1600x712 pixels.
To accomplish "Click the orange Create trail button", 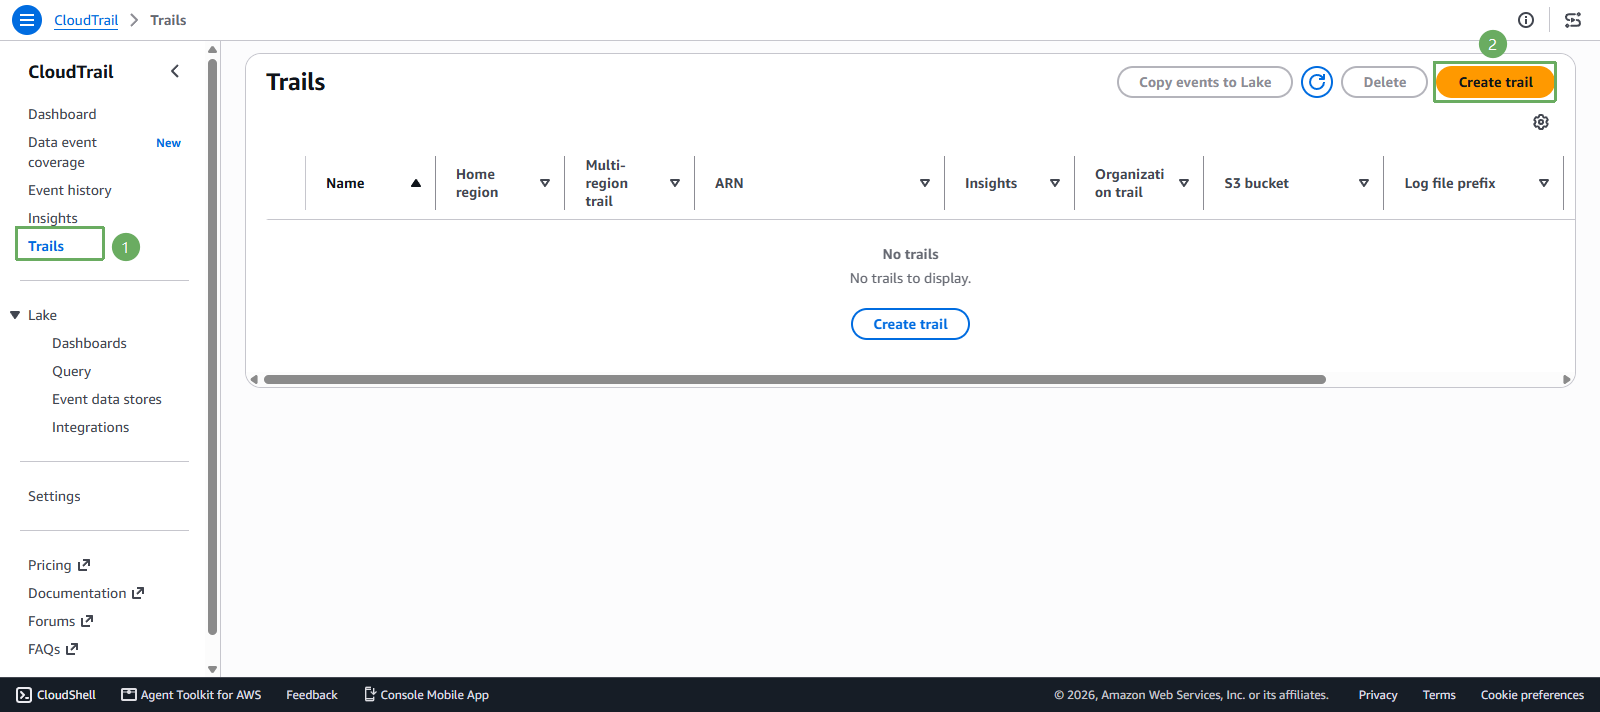I will (1495, 82).
